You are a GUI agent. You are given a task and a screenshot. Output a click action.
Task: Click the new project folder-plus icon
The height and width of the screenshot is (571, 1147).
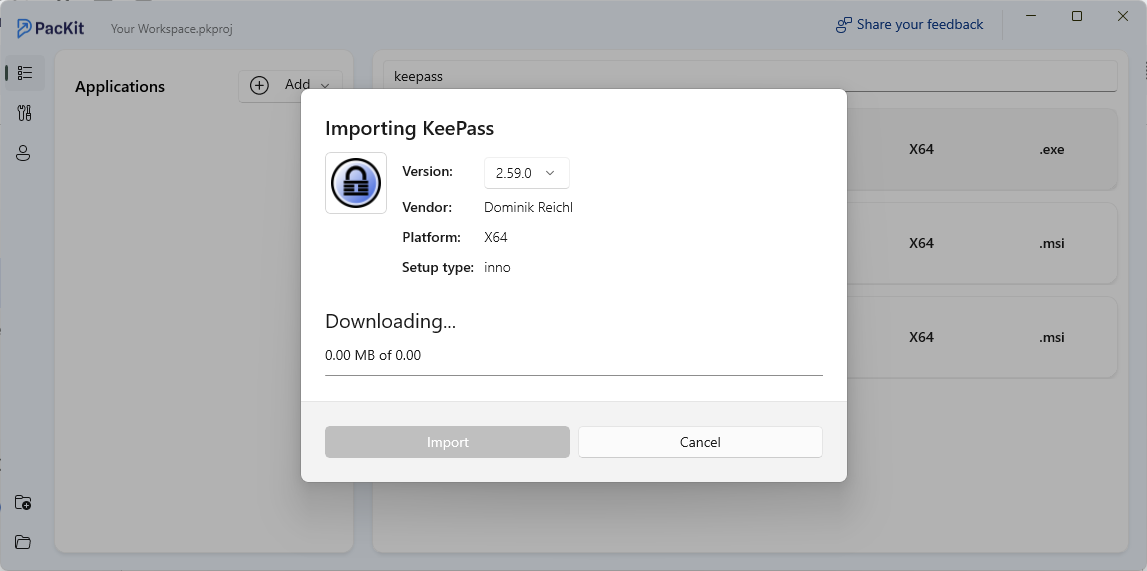(x=23, y=502)
